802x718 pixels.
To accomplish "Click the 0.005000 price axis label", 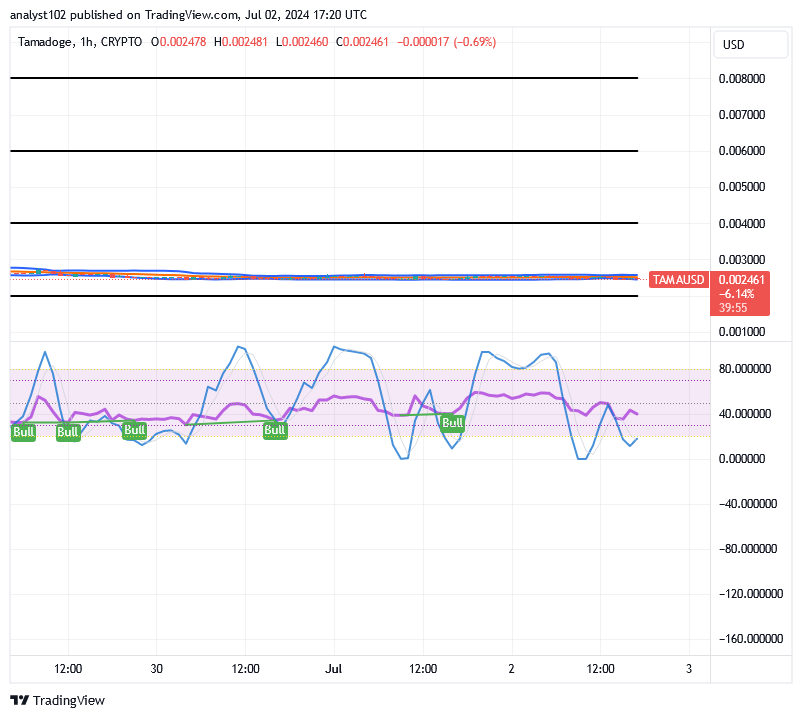I will pos(742,187).
